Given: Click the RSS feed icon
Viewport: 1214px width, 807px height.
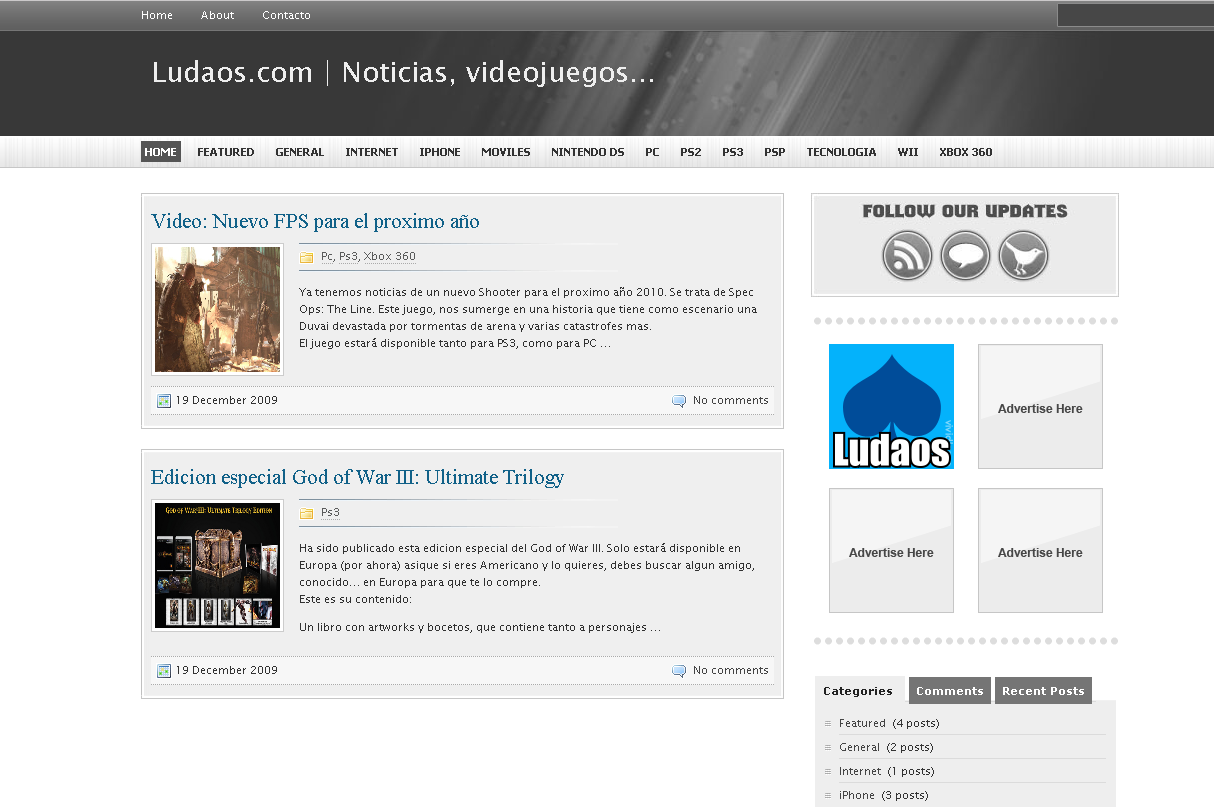Looking at the screenshot, I should [907, 255].
